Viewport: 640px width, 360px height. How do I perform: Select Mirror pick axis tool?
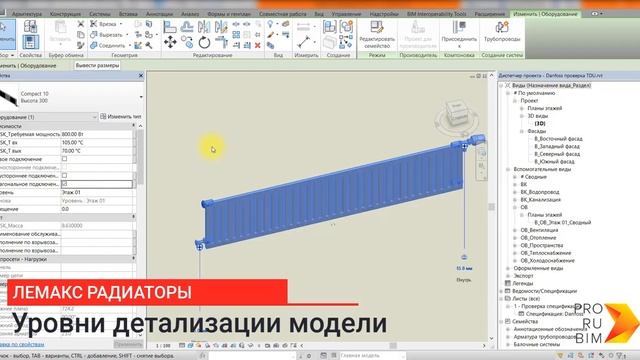coord(204,27)
